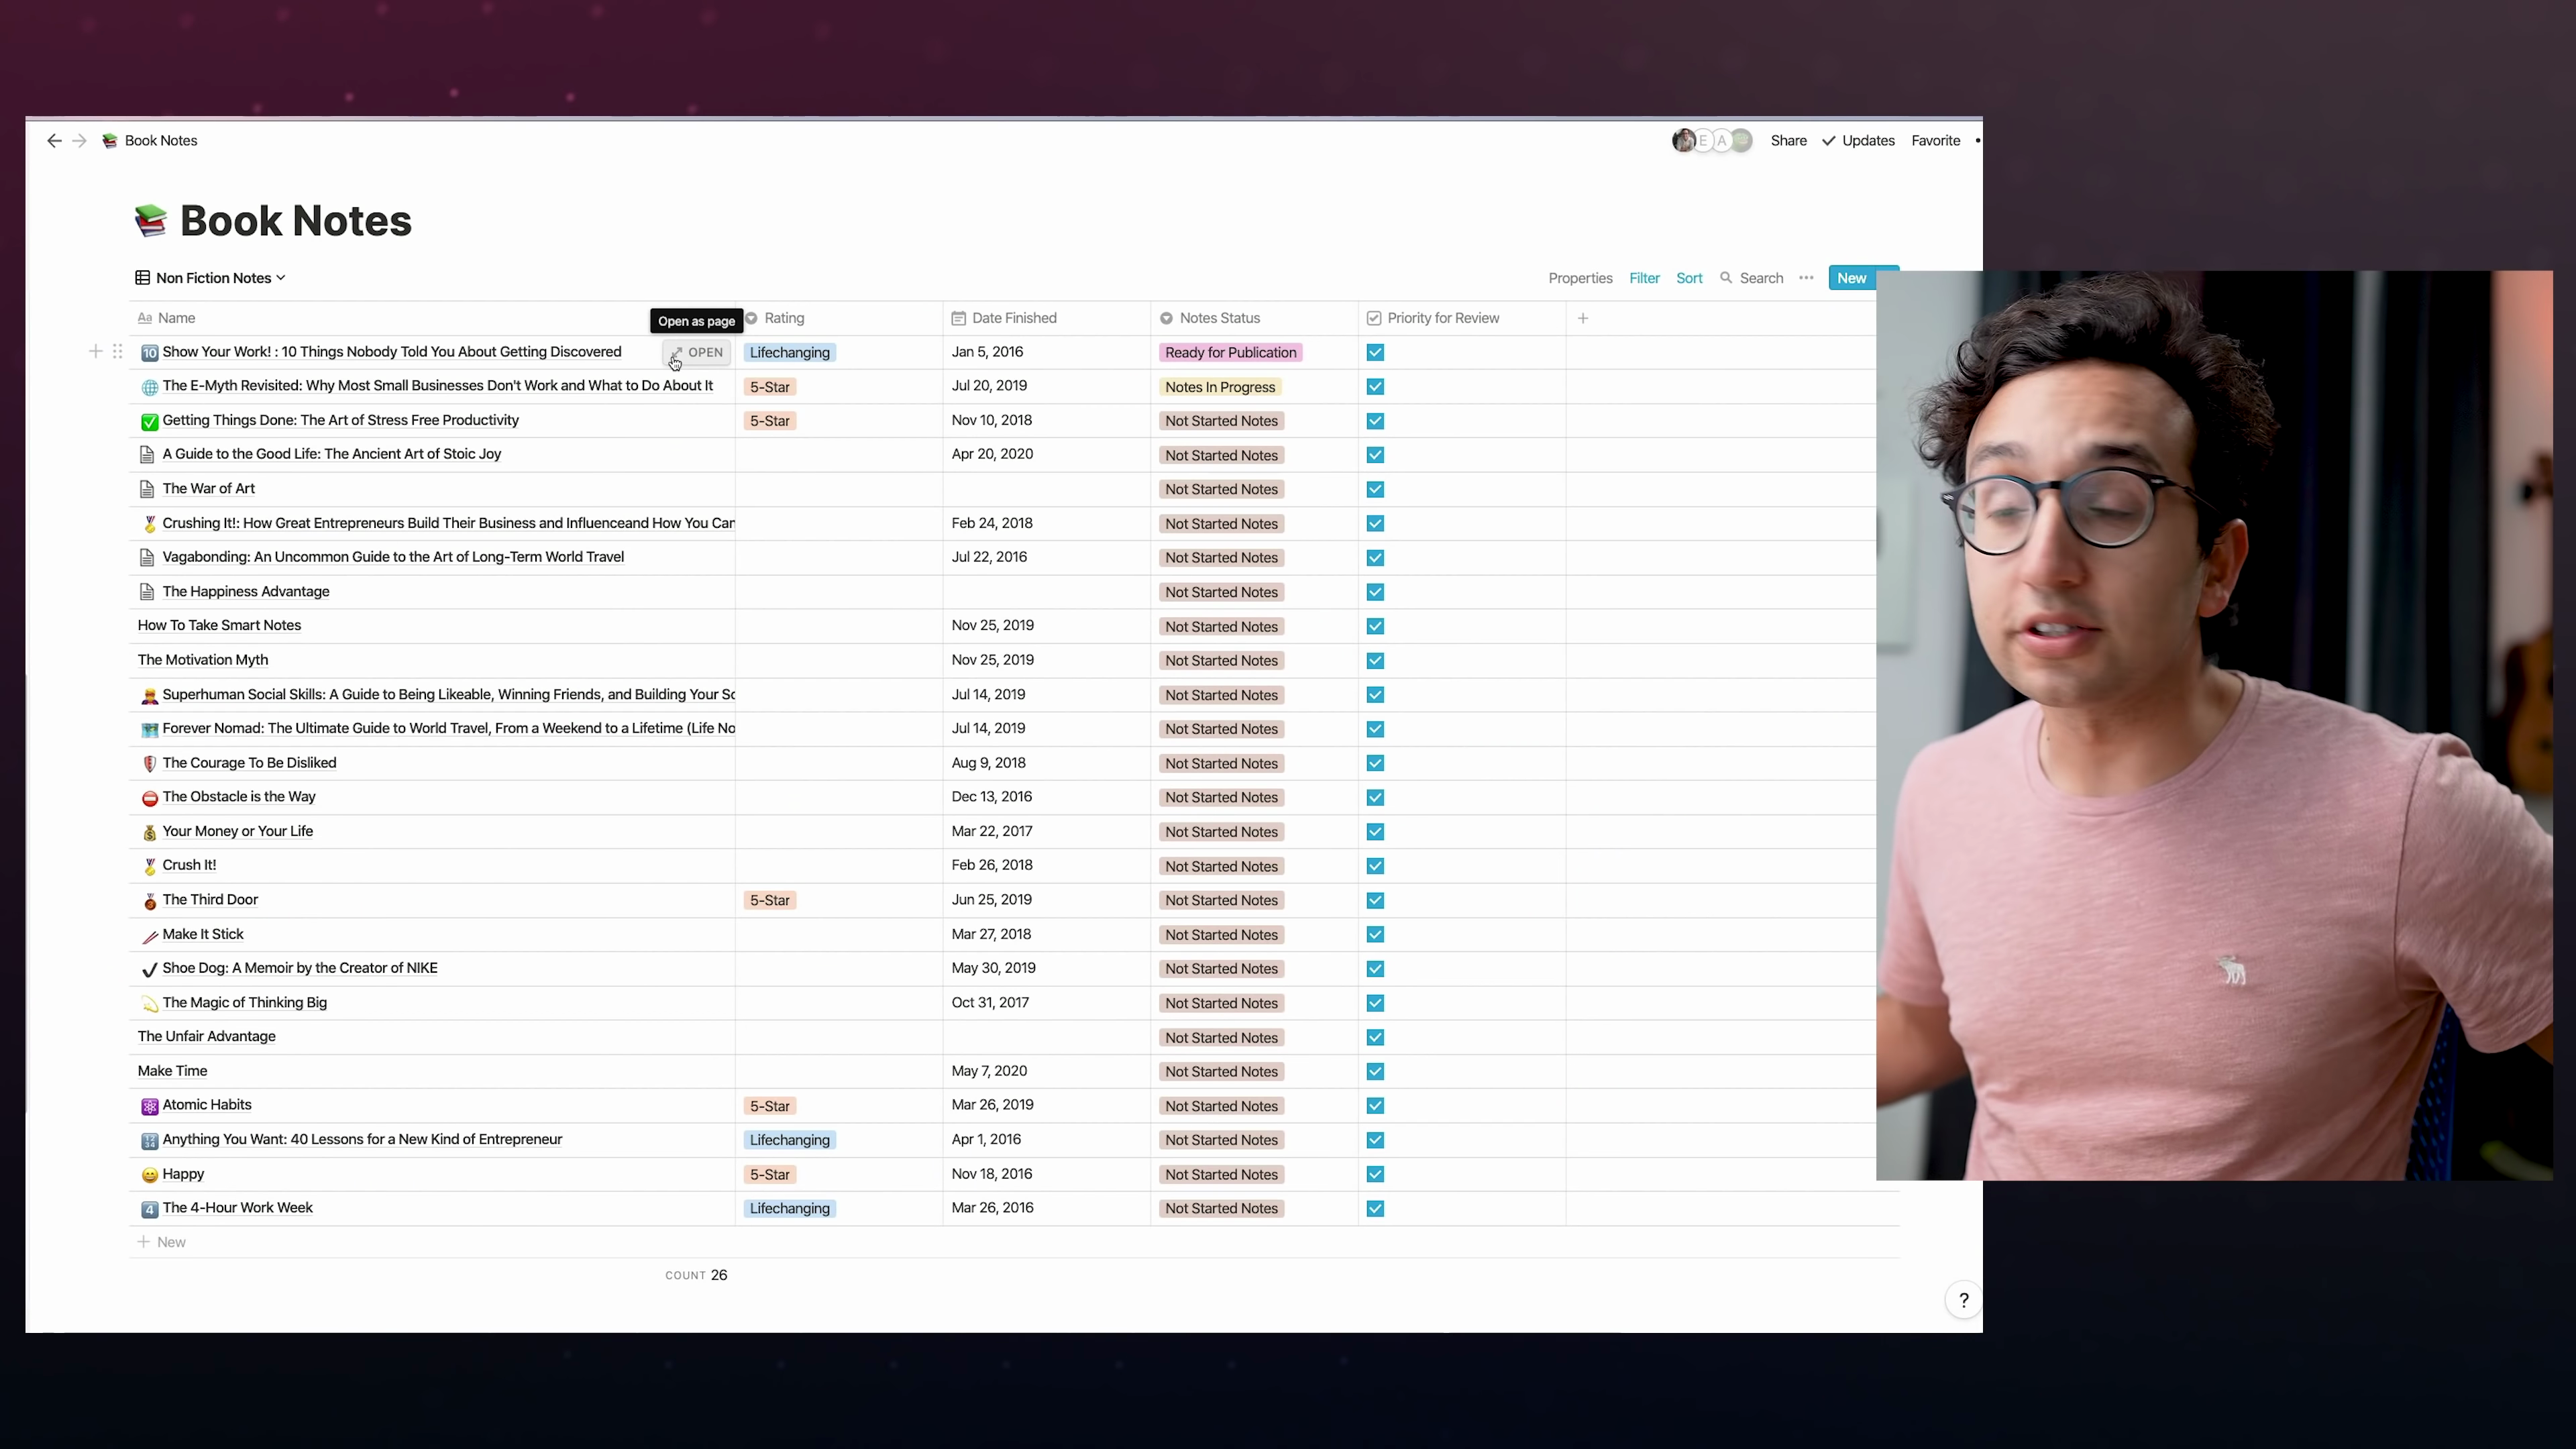Open Notes Status select showing Ready for Publication
The image size is (2576, 1449).
point(1230,352)
